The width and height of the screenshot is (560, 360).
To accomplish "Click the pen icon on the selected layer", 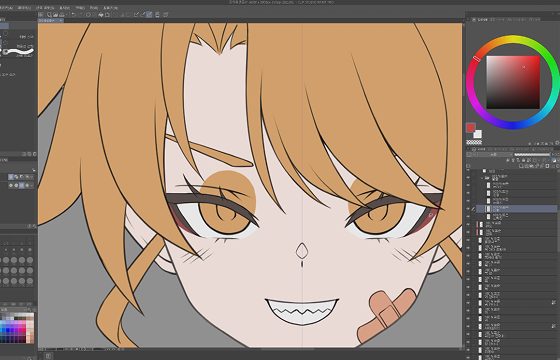I will [474, 209].
